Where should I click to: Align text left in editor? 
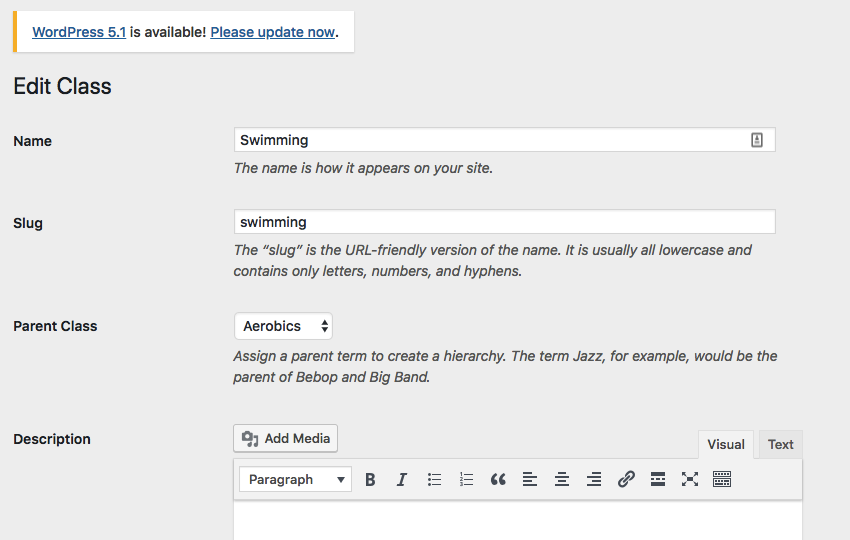click(530, 479)
